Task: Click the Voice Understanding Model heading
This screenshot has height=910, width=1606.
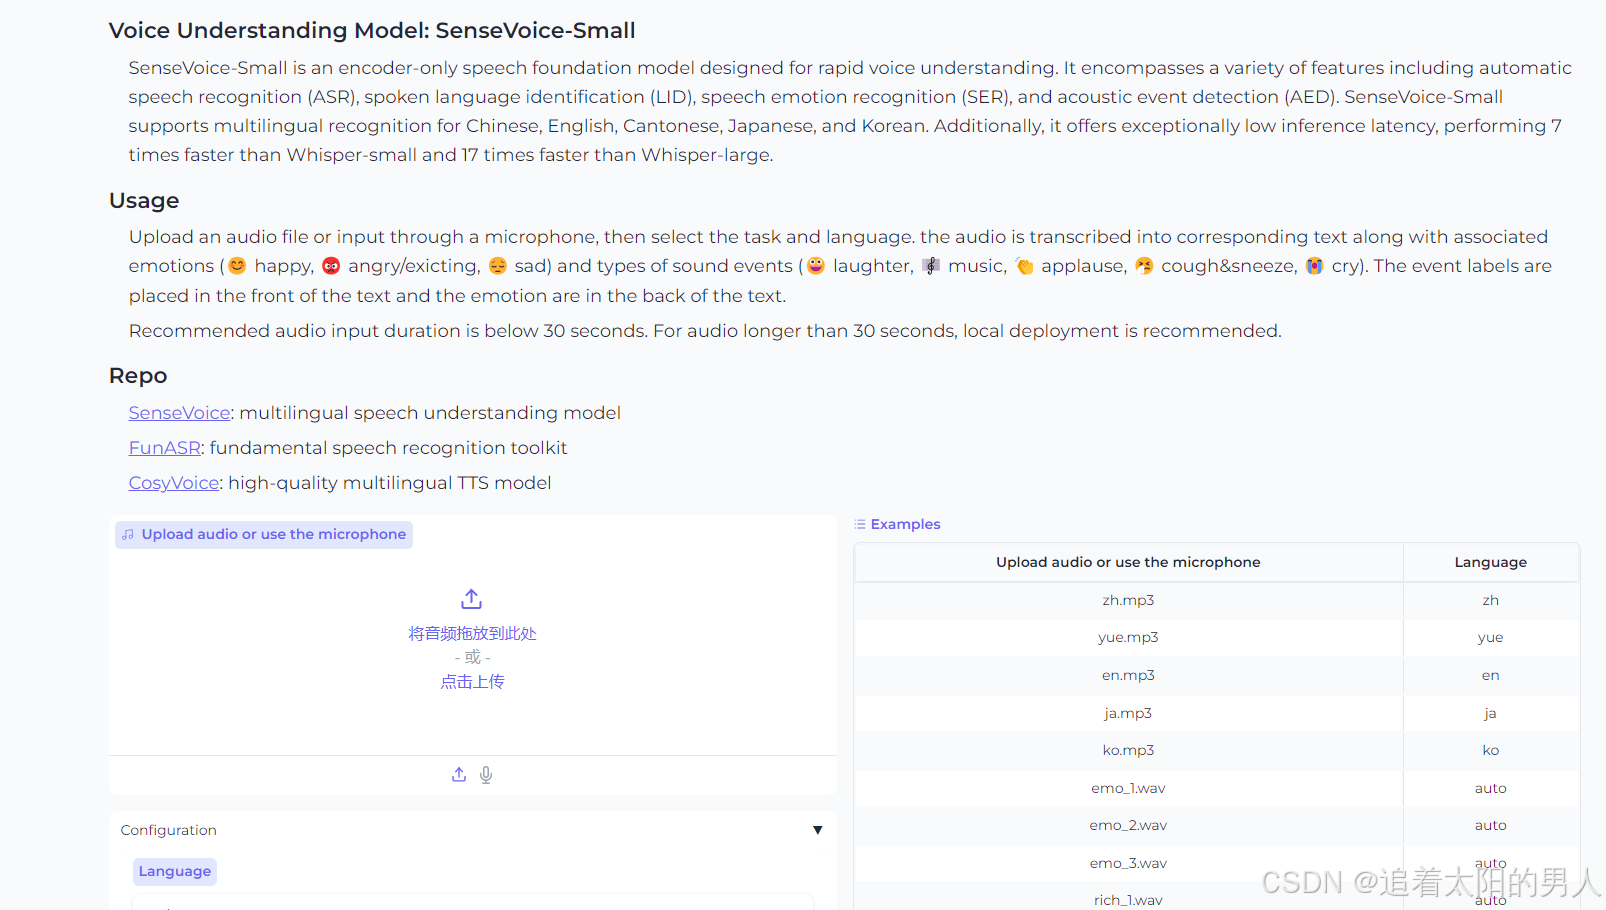Action: click(372, 31)
